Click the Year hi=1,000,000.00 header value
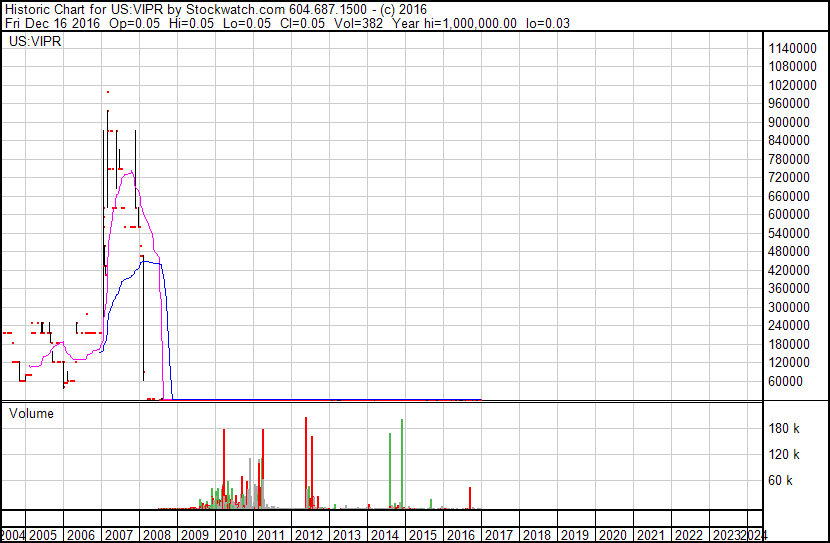 (454, 23)
